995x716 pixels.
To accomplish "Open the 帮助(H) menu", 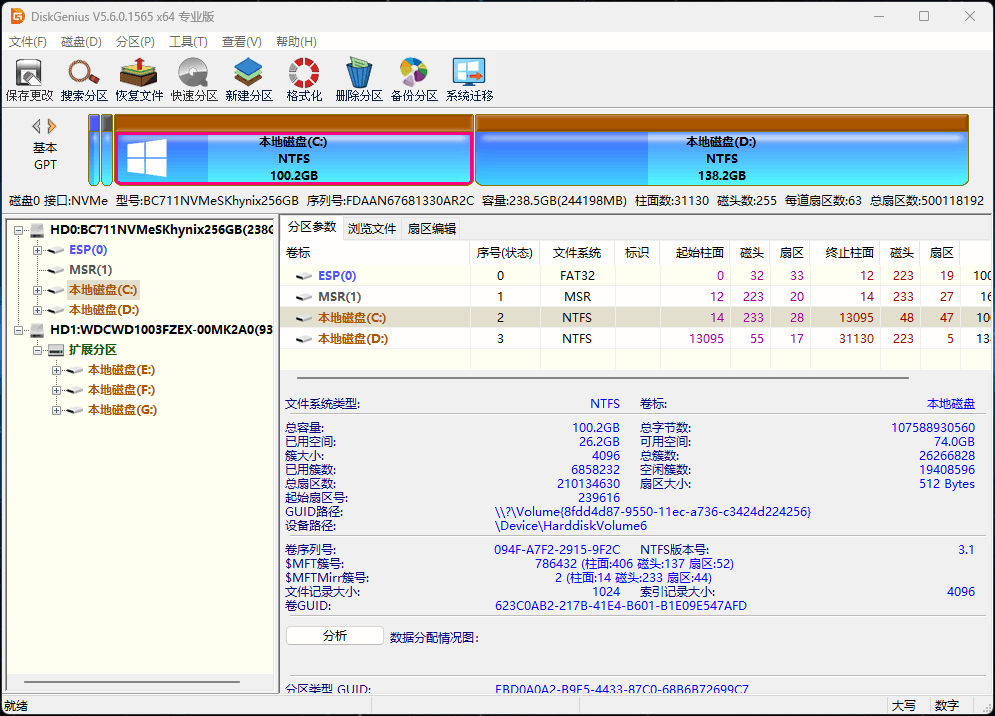I will tap(296, 42).
